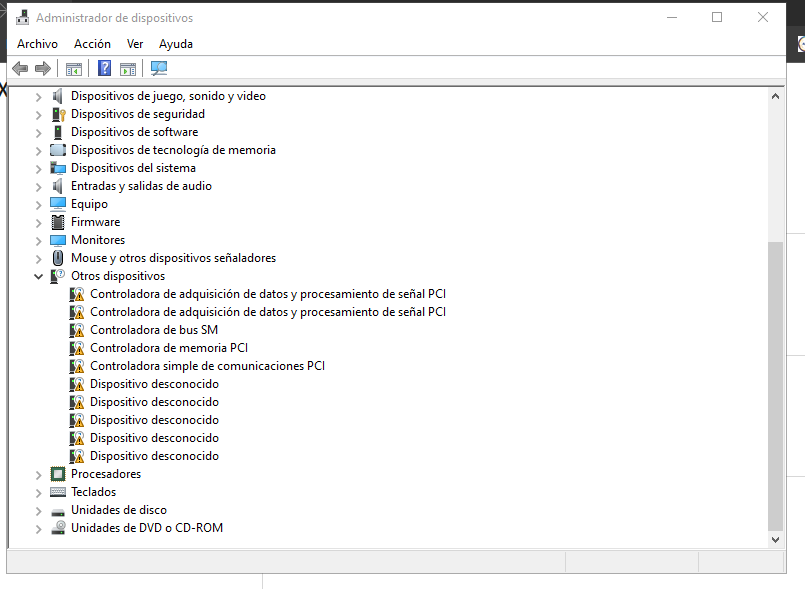Select Controladora simple de comunicaciones PCI

pos(205,365)
